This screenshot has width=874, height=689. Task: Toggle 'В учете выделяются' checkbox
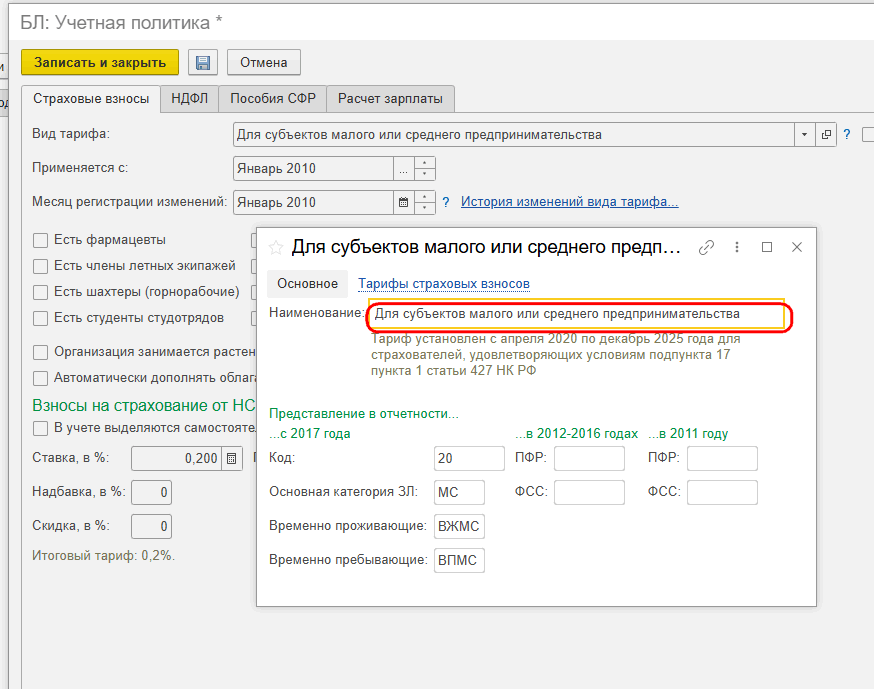(x=40, y=428)
